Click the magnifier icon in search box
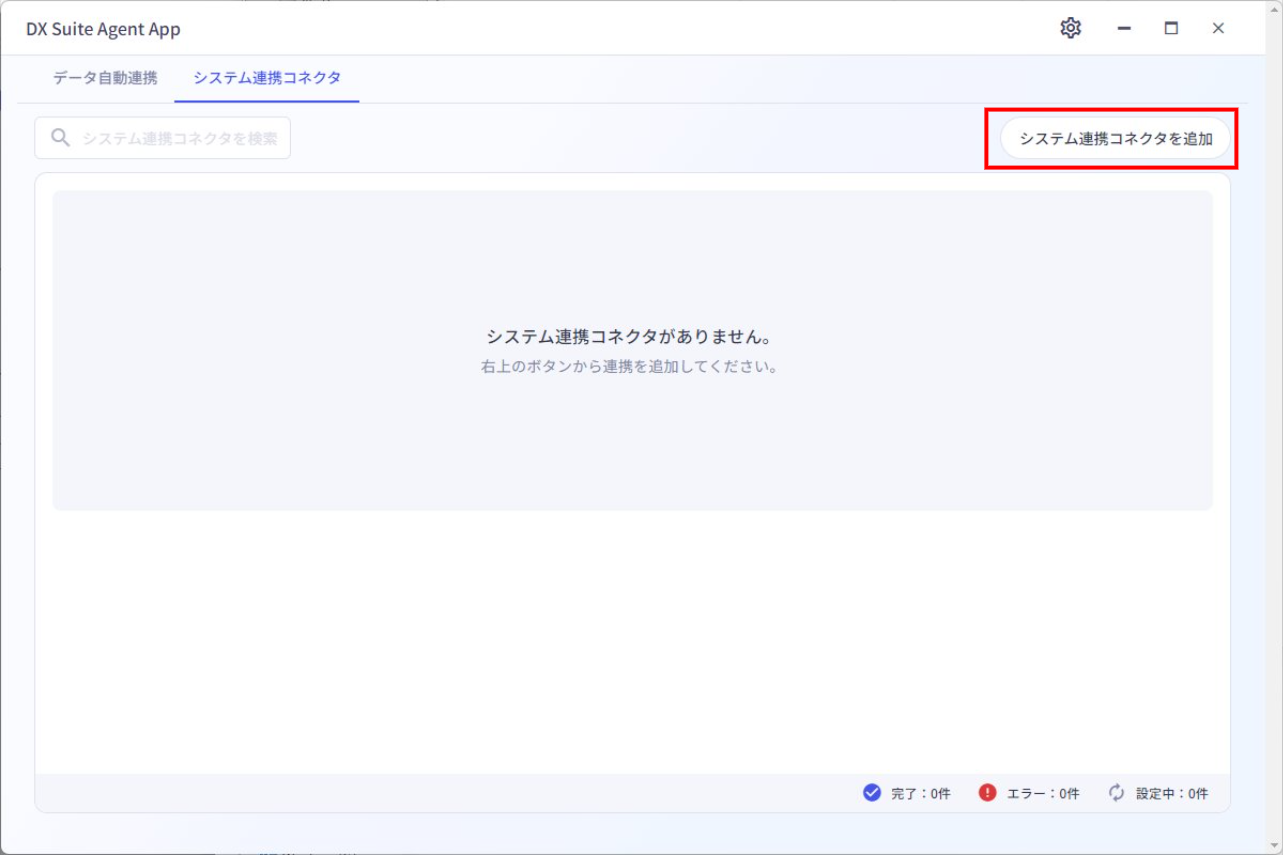 (60, 138)
